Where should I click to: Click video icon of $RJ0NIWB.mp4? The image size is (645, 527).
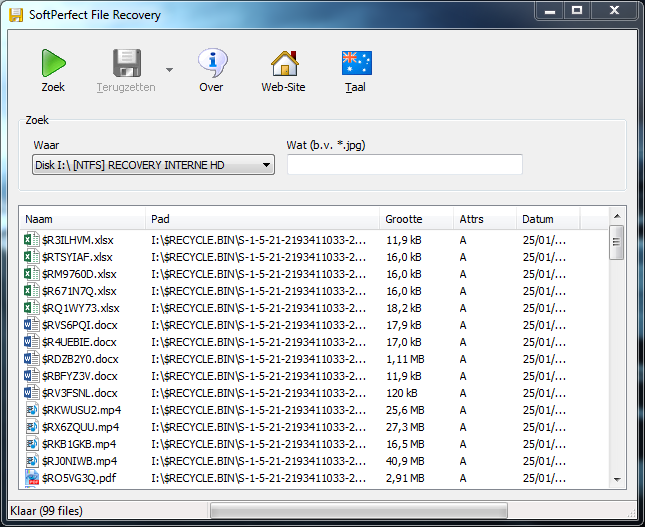pyautogui.click(x=32, y=461)
